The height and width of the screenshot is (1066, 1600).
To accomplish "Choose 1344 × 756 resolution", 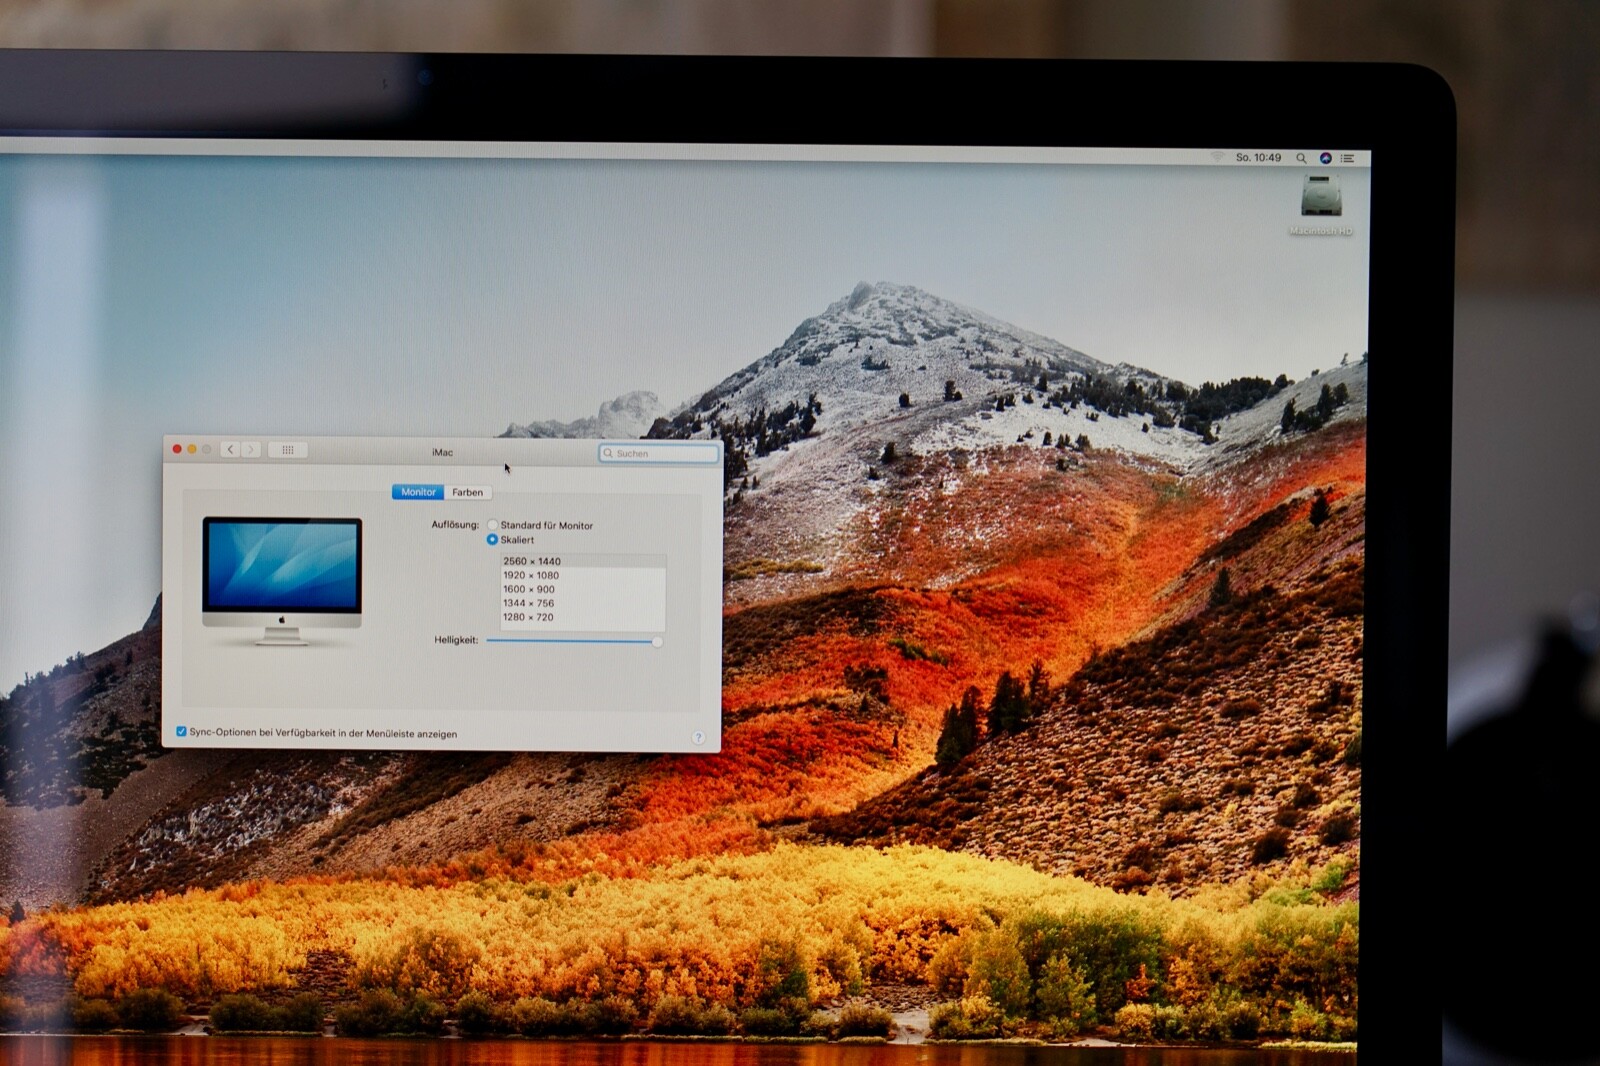I will point(583,603).
